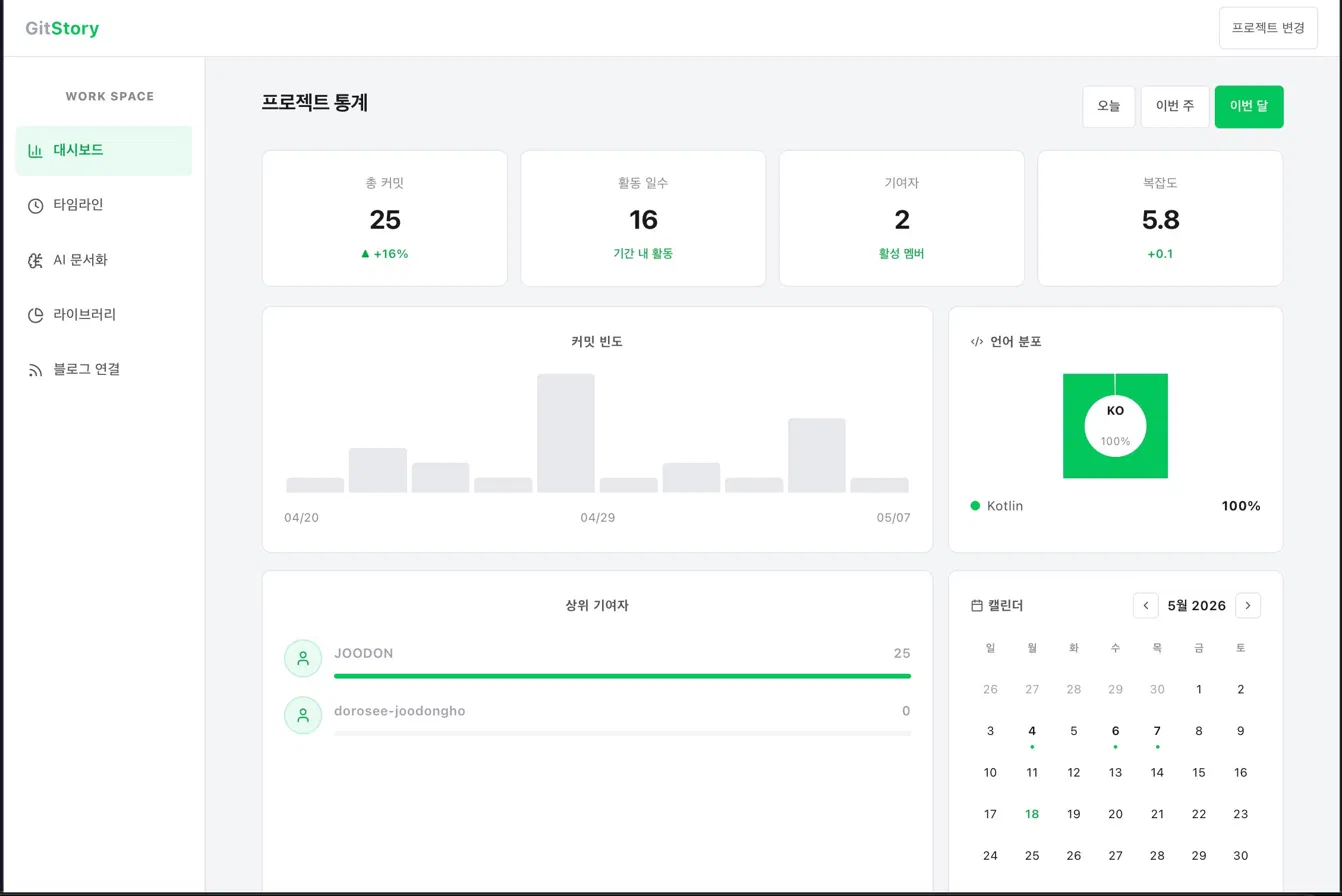1342x896 pixels.
Task: Click the AI 문서화 brain icon
Action: [35, 260]
